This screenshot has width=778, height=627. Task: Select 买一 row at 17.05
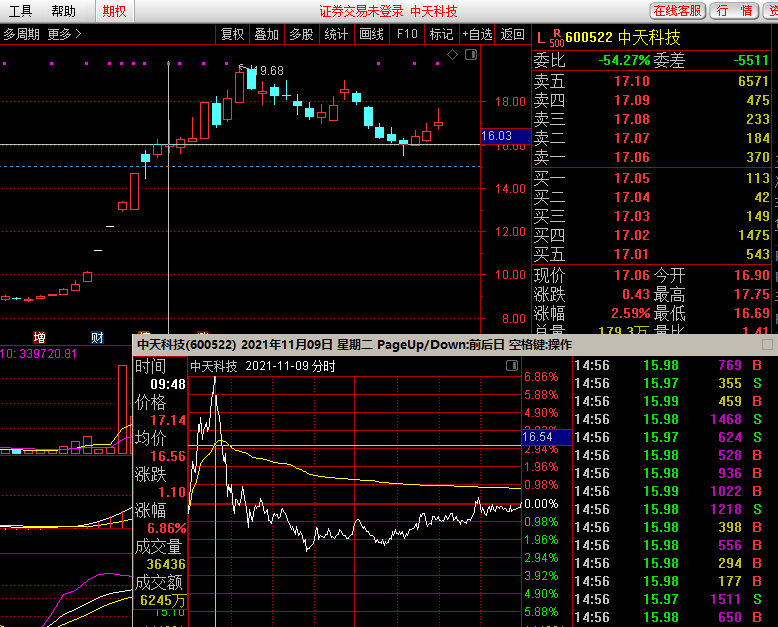(x=651, y=178)
